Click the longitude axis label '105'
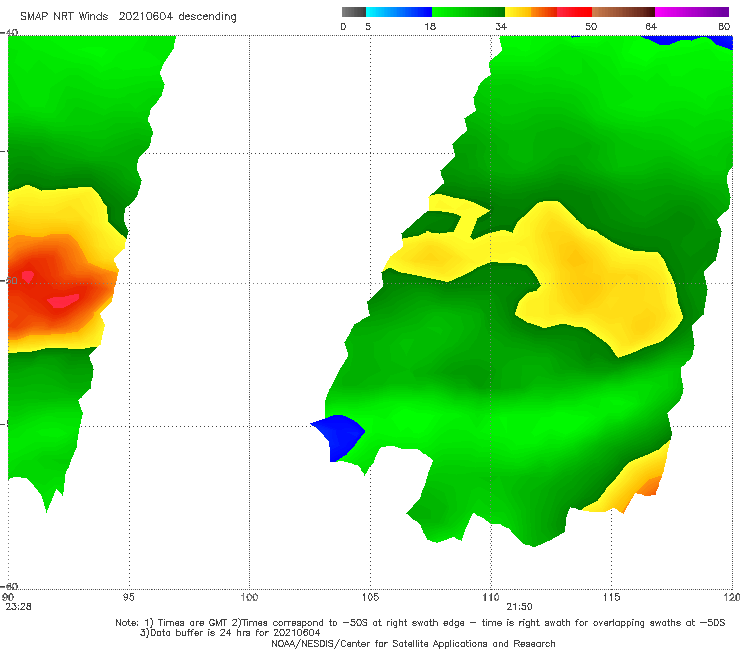 pyautogui.click(x=370, y=598)
